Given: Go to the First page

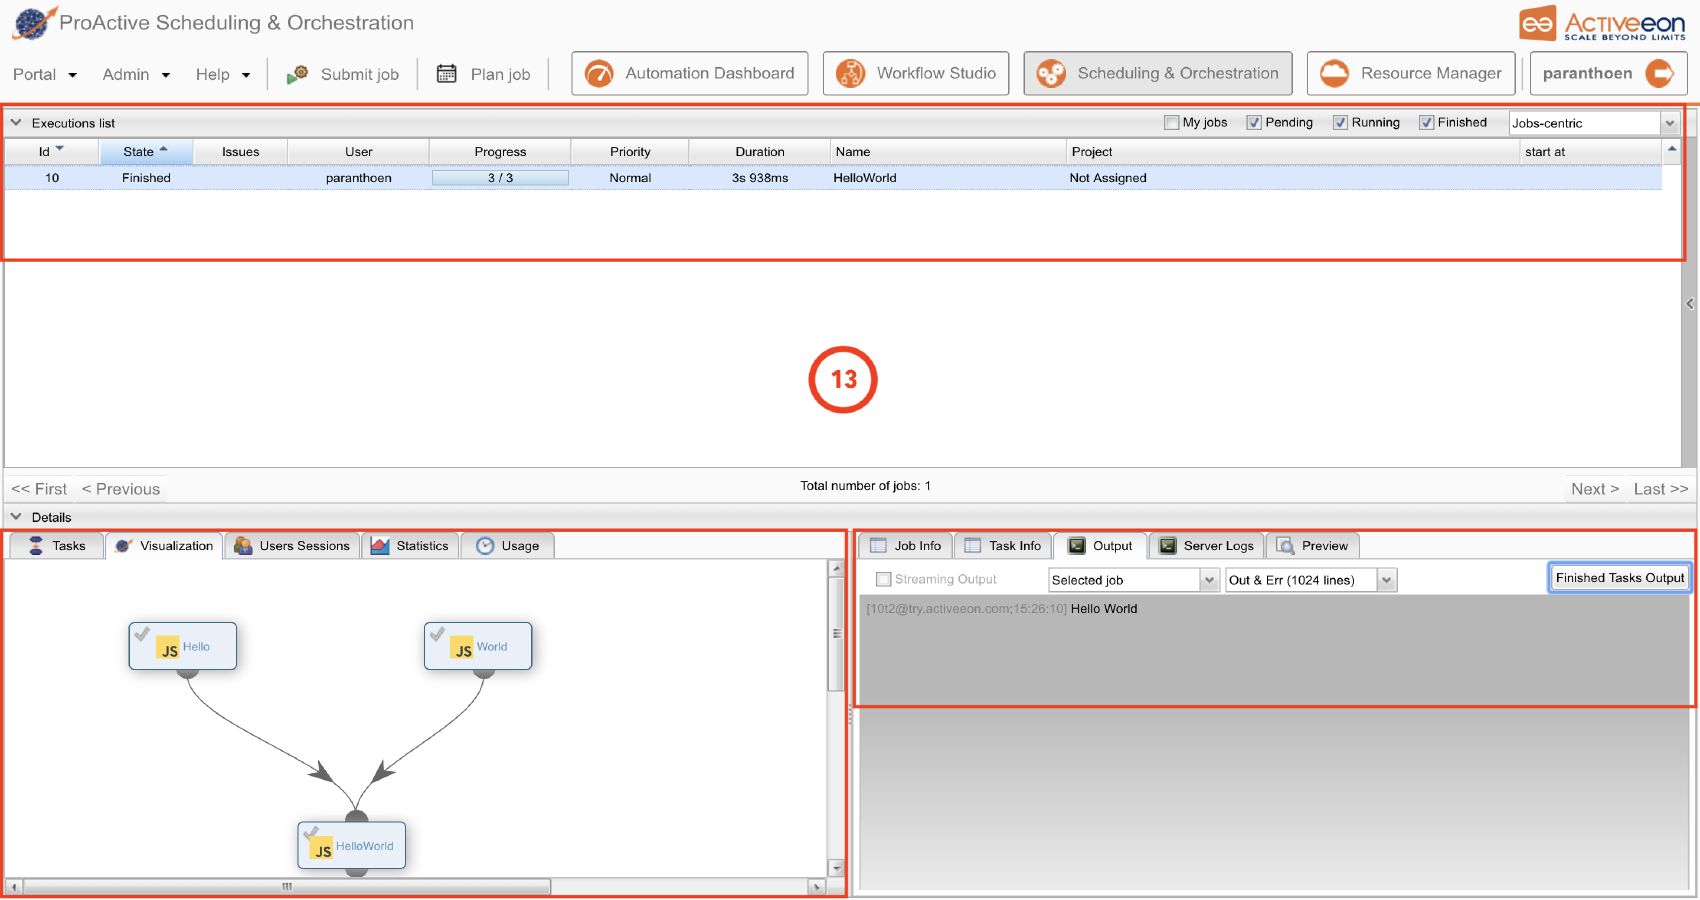Looking at the screenshot, I should pos(39,489).
